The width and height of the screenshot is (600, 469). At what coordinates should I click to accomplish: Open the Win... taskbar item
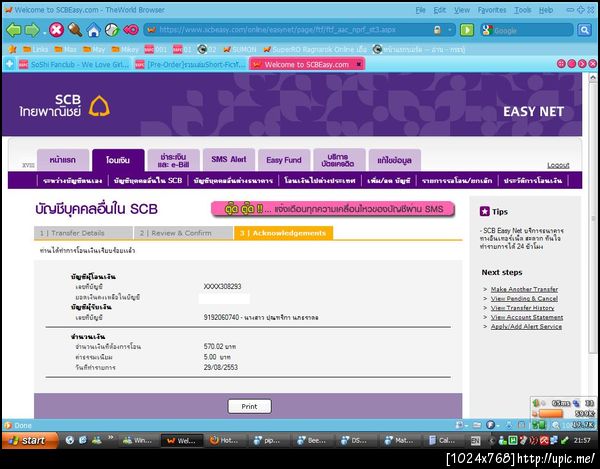click(x=139, y=441)
